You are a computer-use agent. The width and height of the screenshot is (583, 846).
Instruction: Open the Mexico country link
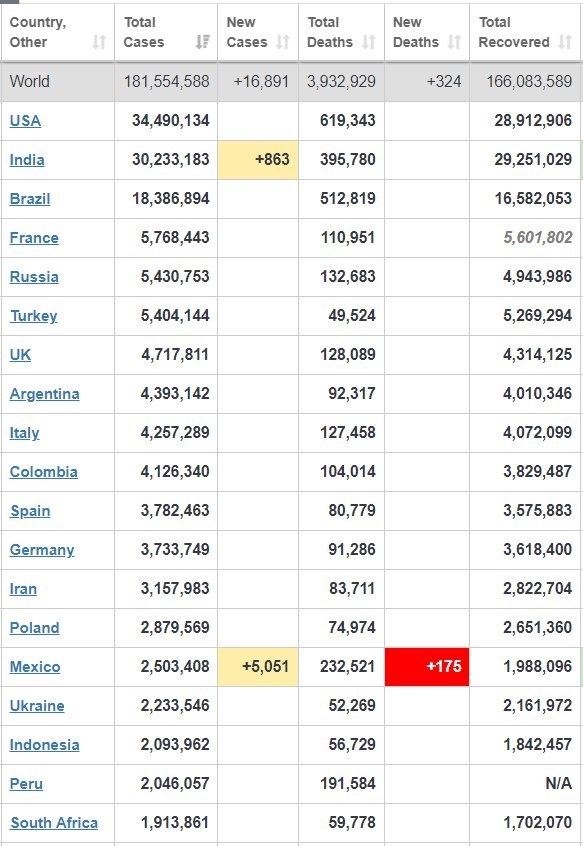[x=35, y=667]
